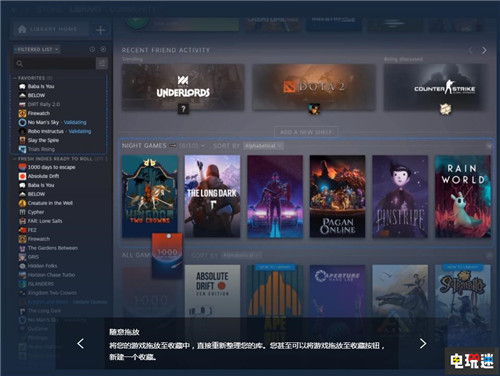
Task: Click 1000 days to escape icon
Action: click(x=22, y=167)
